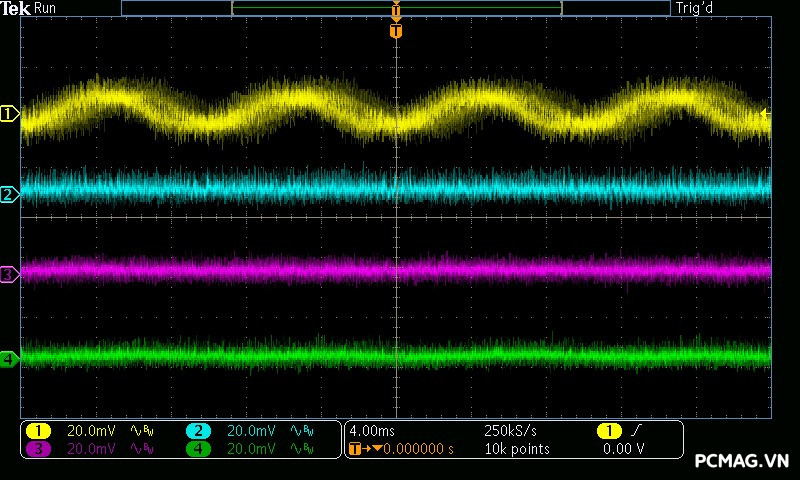Click the 0.00 V trigger level readout
The width and height of the screenshot is (800, 480).
click(623, 449)
